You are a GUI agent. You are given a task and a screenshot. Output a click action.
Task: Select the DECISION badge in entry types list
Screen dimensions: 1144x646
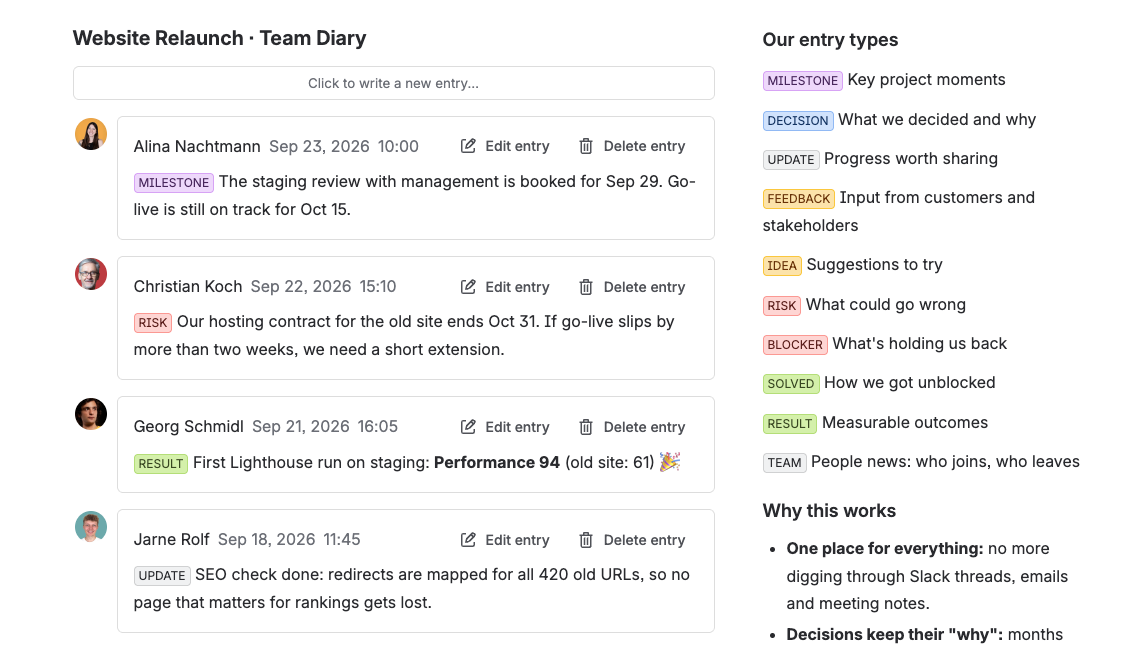point(798,120)
